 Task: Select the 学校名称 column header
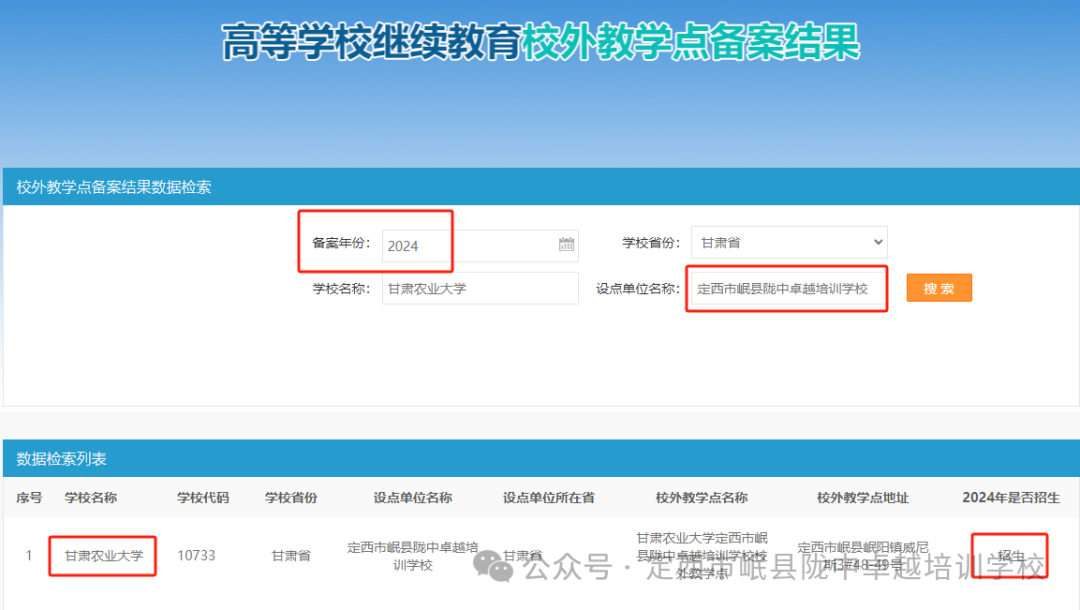pos(91,498)
